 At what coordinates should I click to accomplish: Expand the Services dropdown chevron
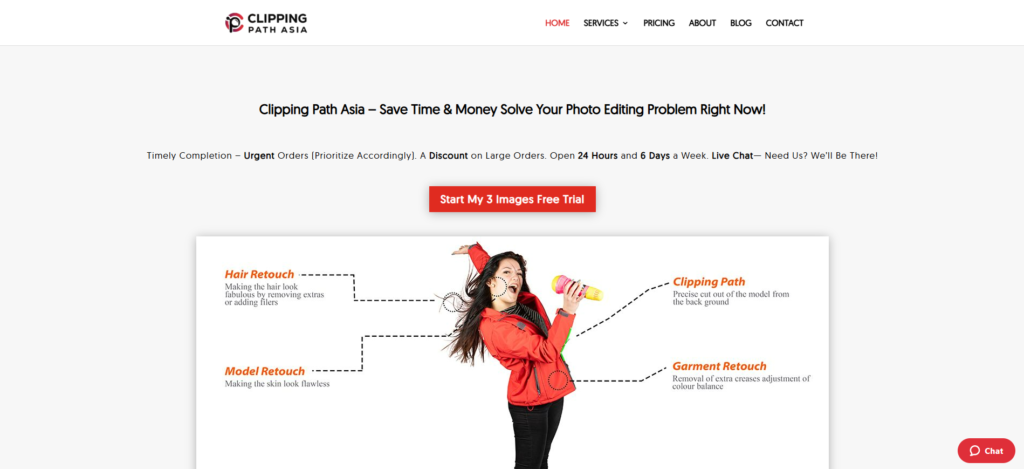[x=625, y=23]
